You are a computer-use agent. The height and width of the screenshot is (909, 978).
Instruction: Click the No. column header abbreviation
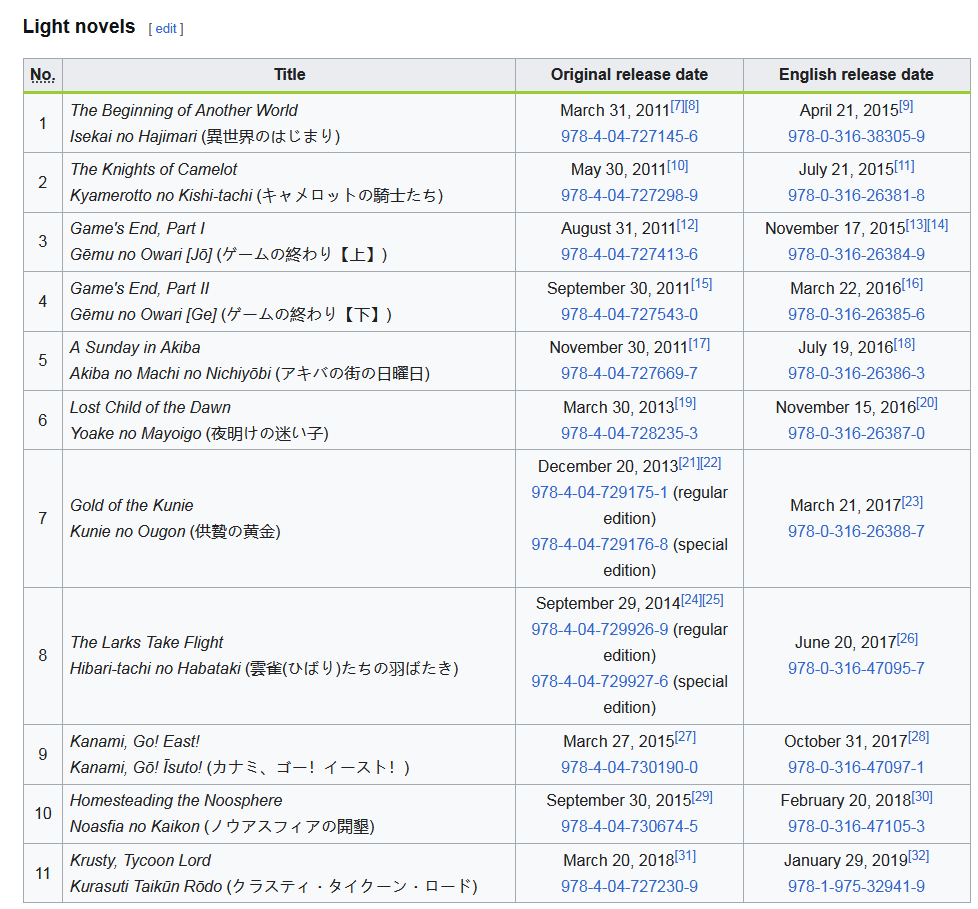[42, 75]
